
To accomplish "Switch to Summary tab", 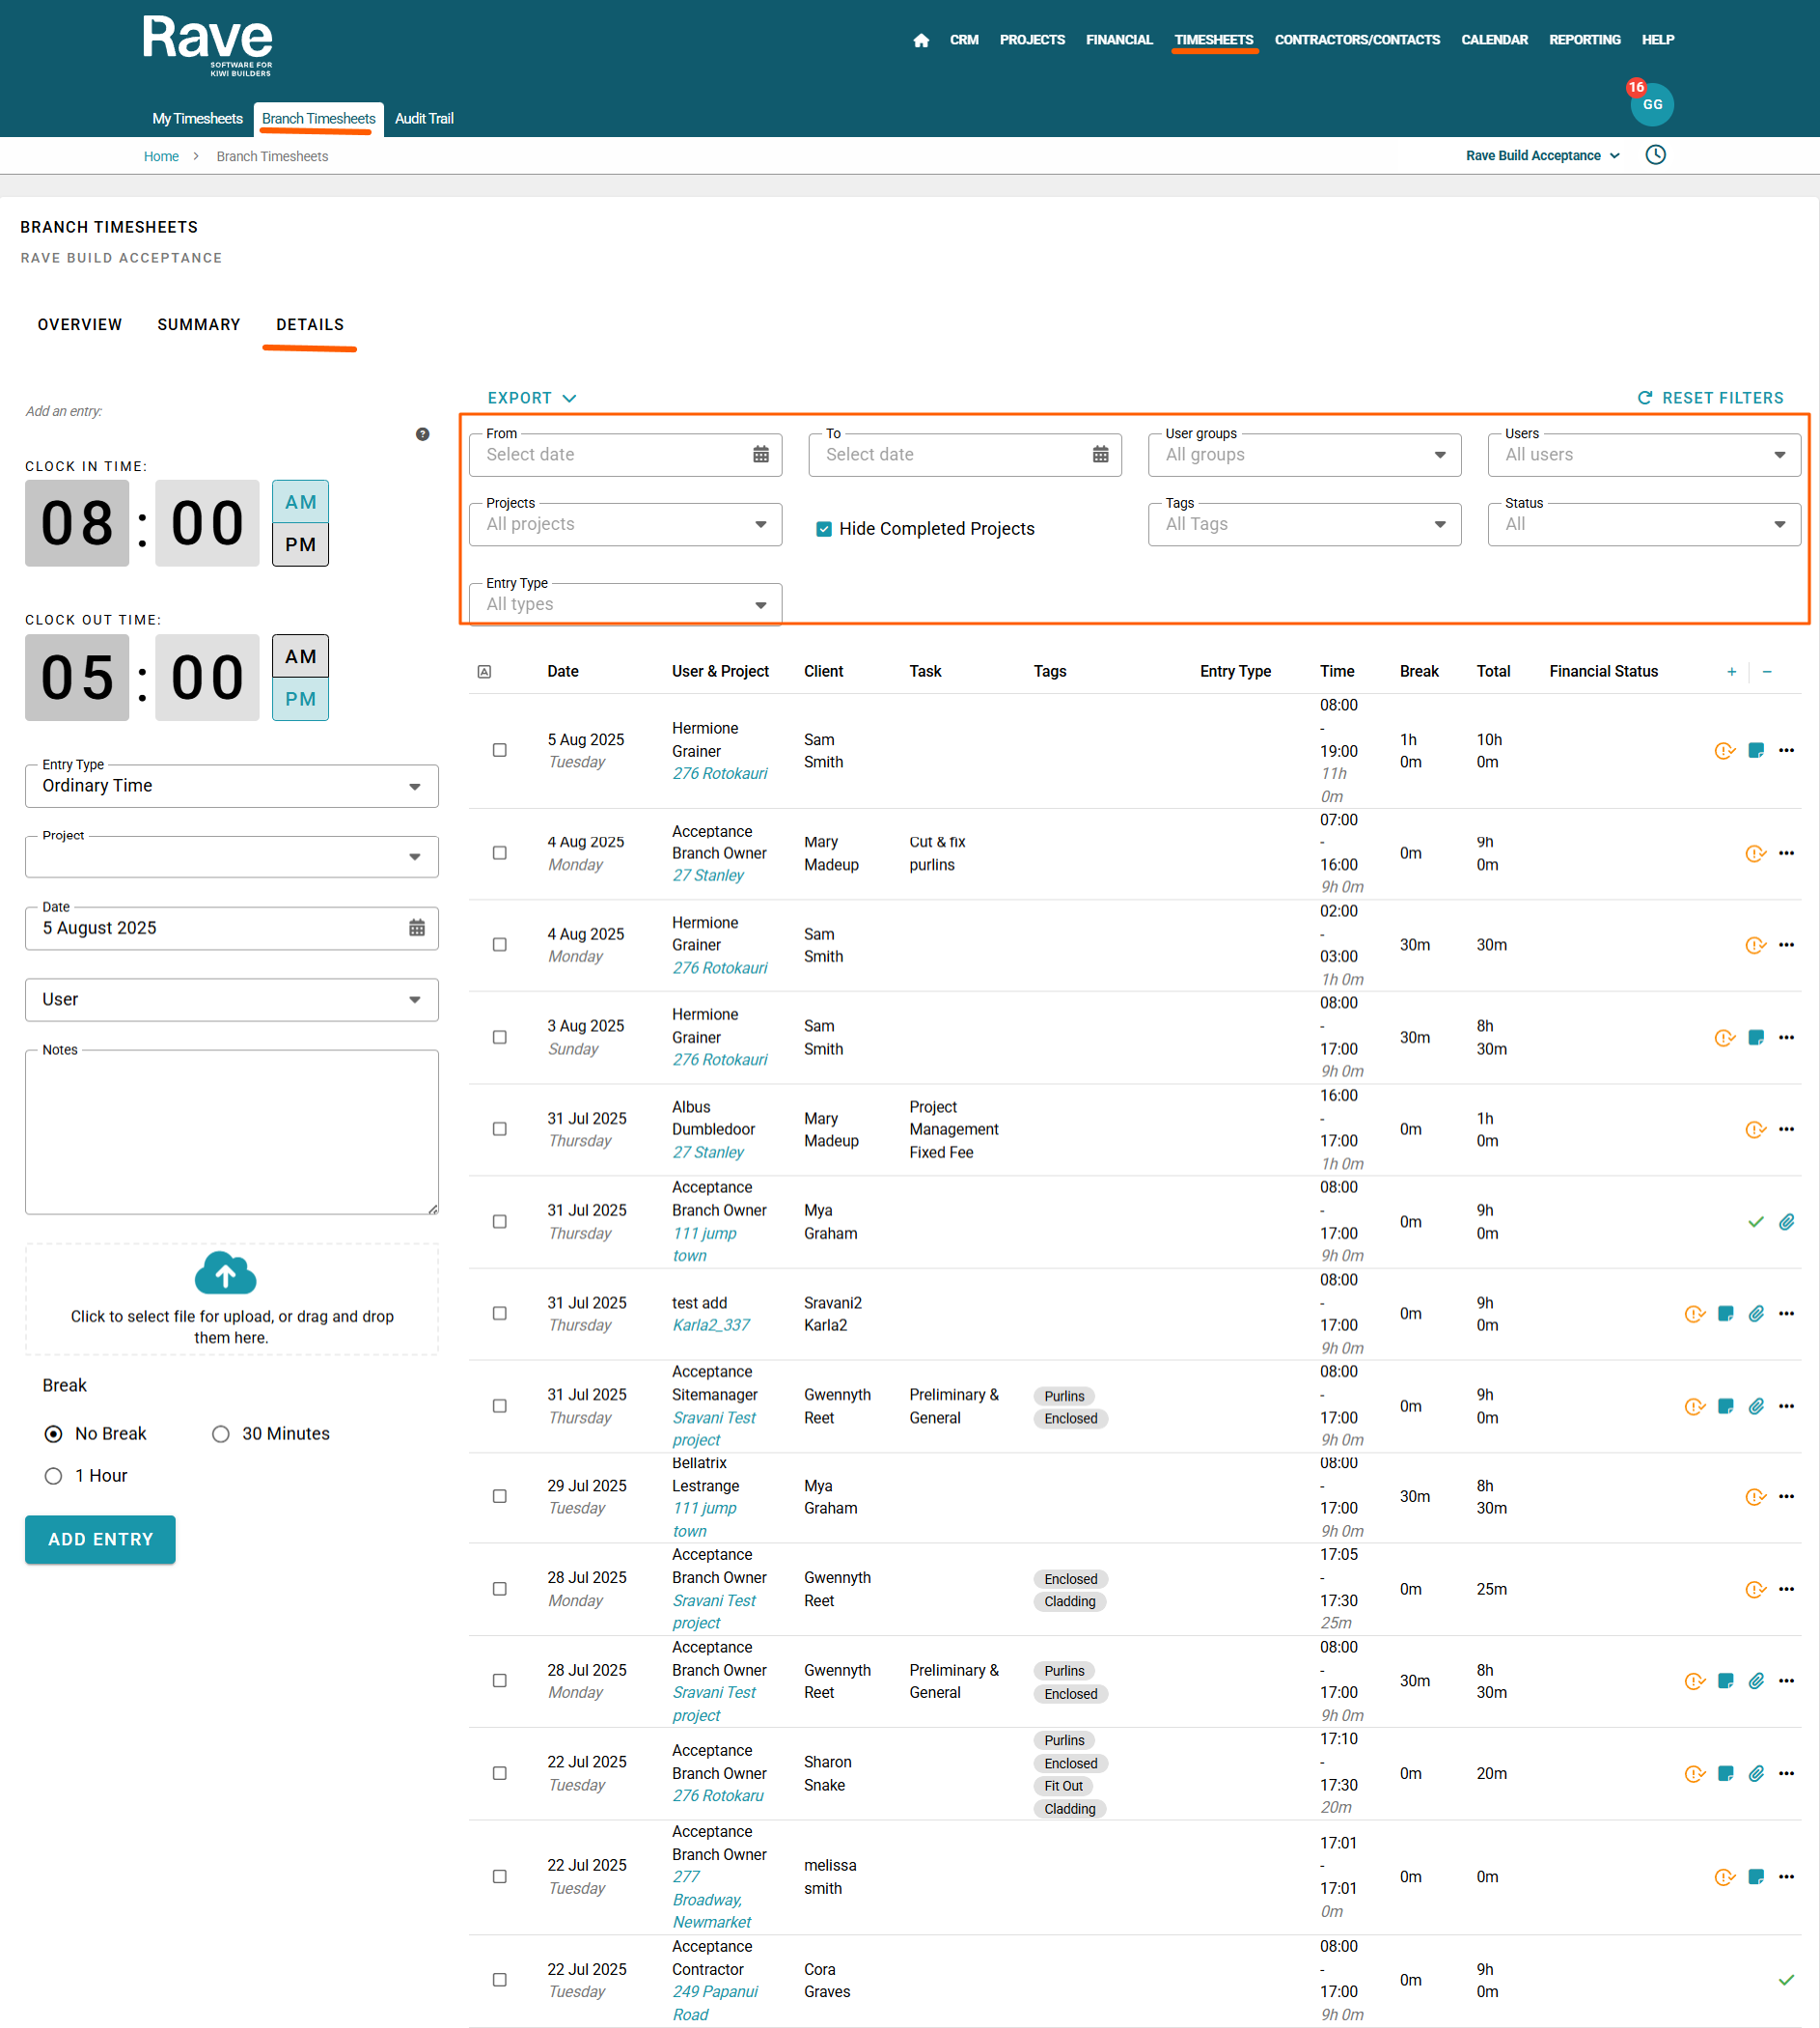I will [x=199, y=325].
